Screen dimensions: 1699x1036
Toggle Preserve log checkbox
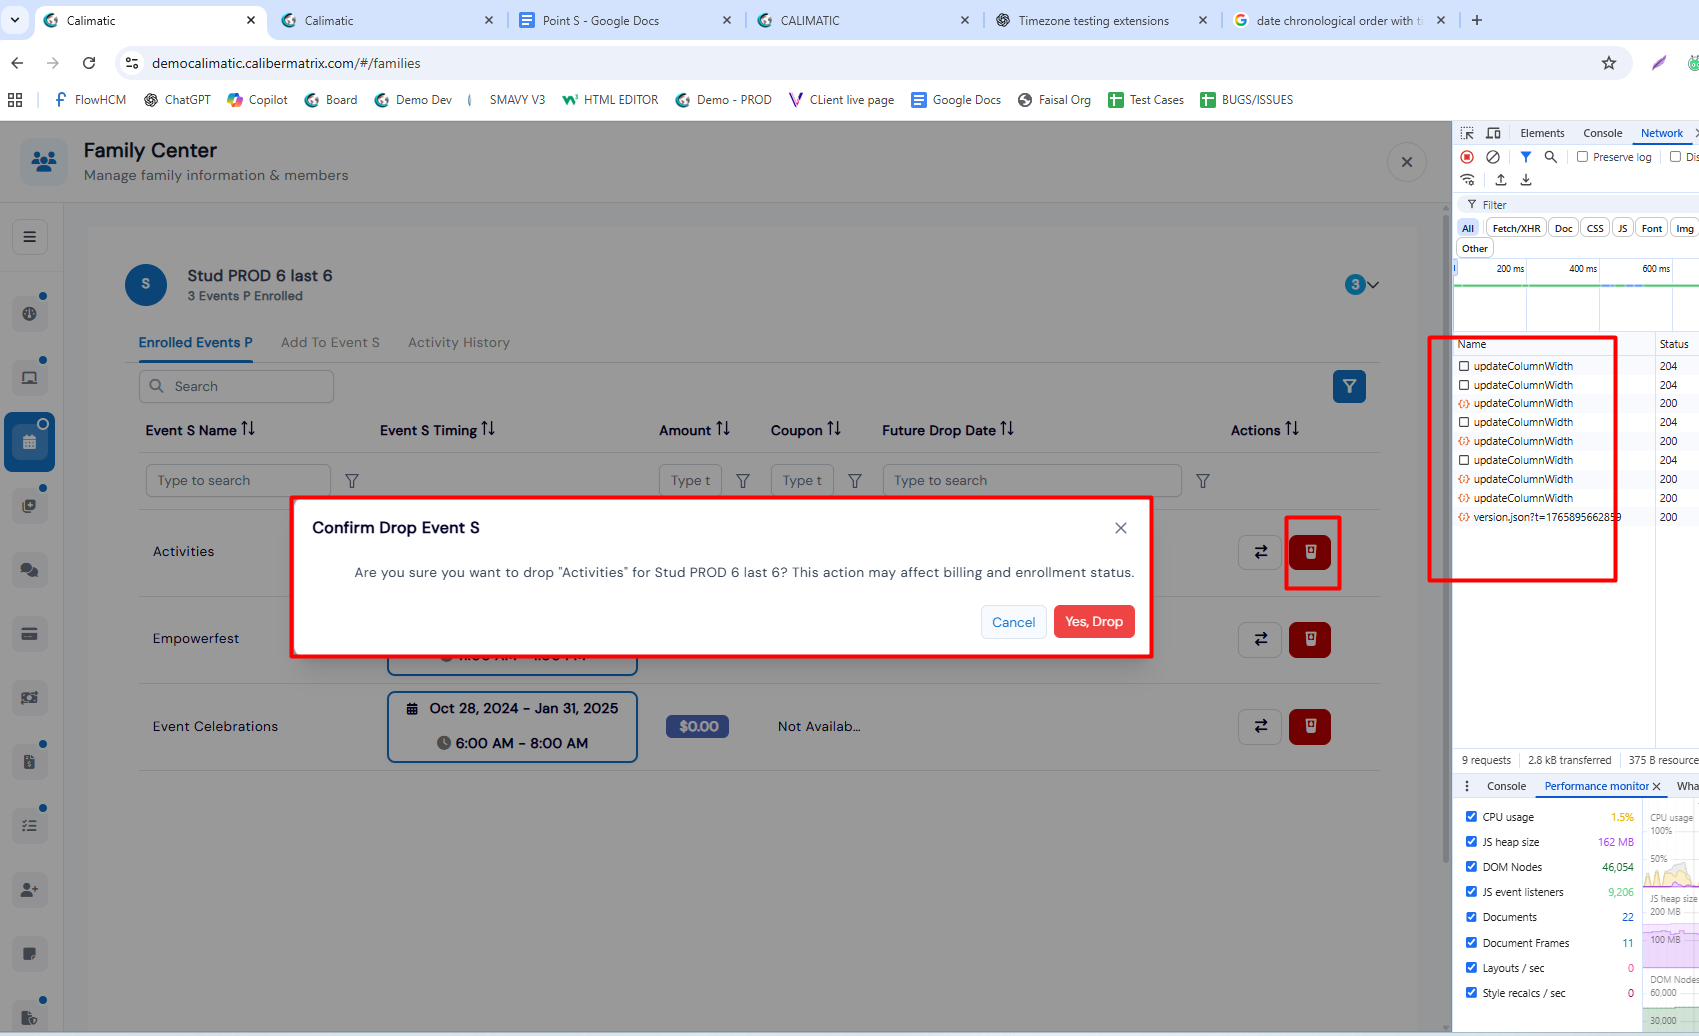pos(1582,157)
